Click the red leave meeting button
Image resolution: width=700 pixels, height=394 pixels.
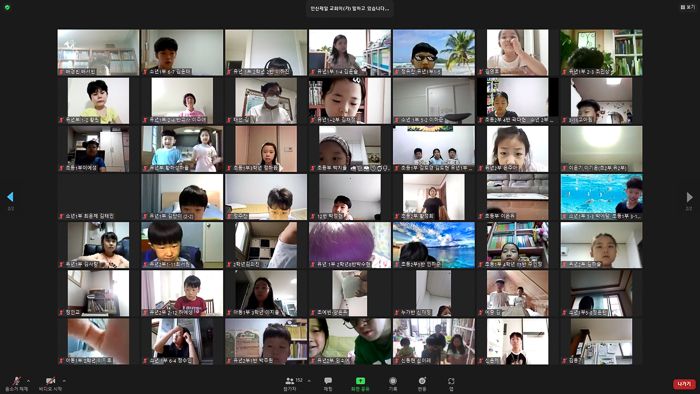tap(684, 384)
